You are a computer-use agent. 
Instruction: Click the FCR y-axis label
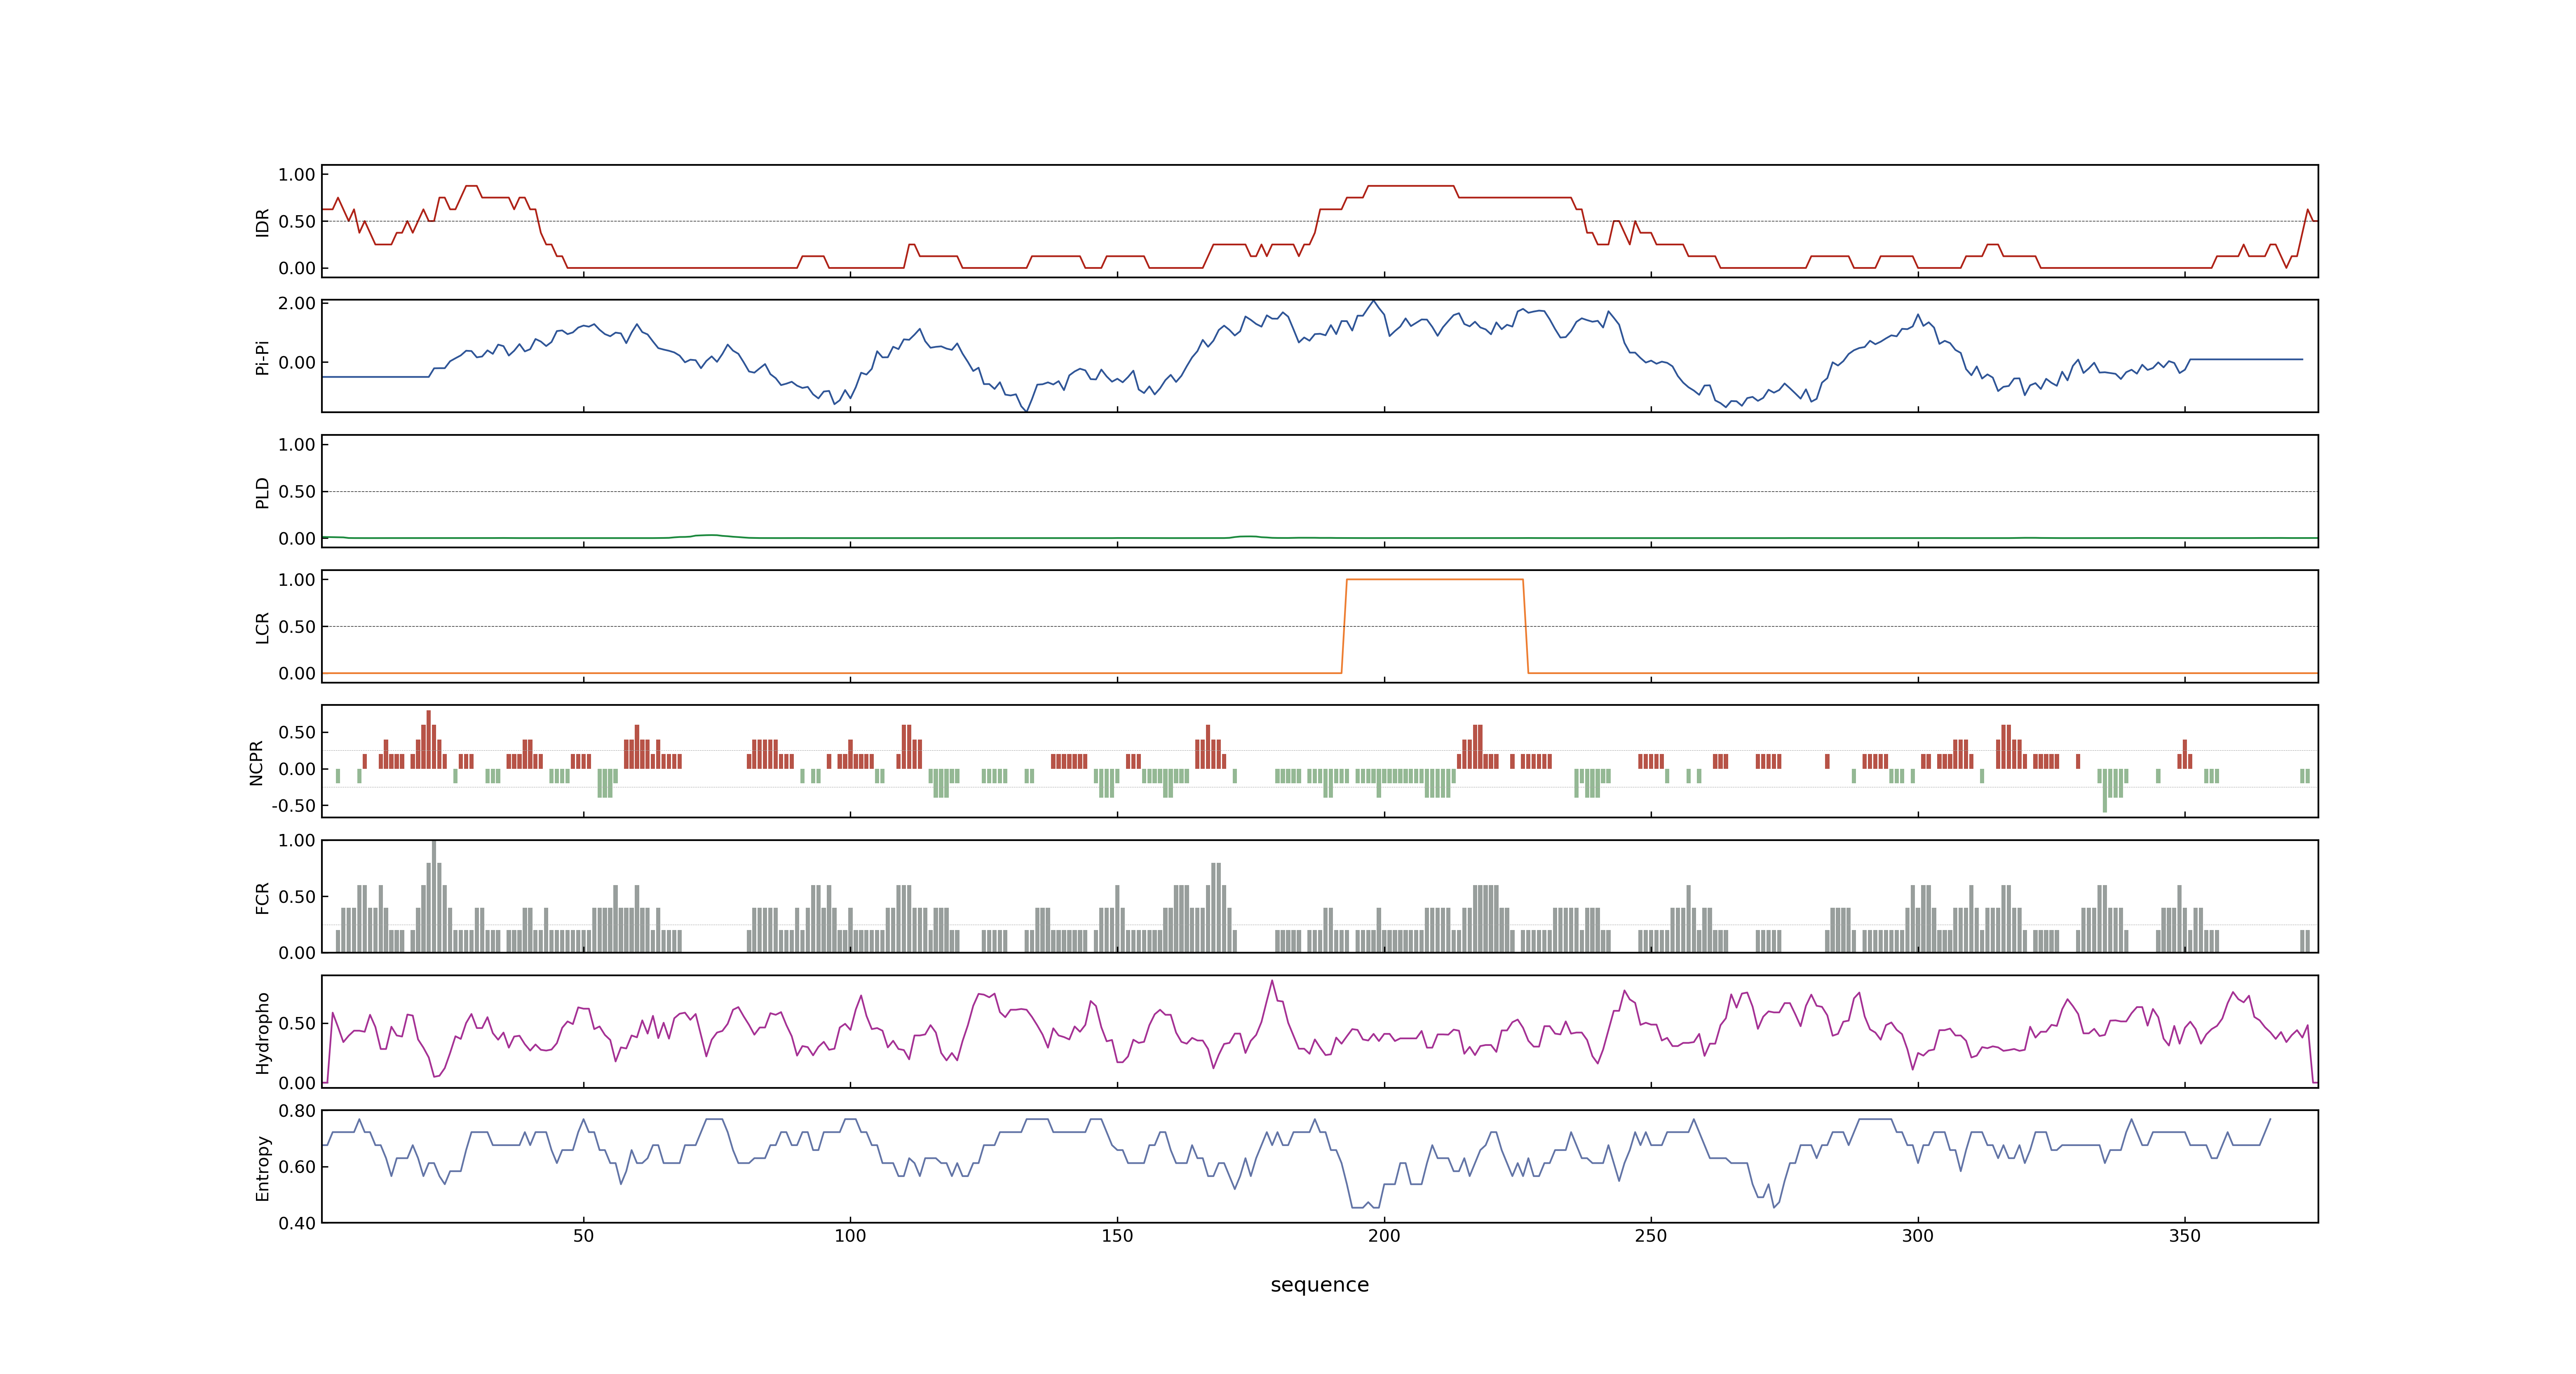point(262,897)
